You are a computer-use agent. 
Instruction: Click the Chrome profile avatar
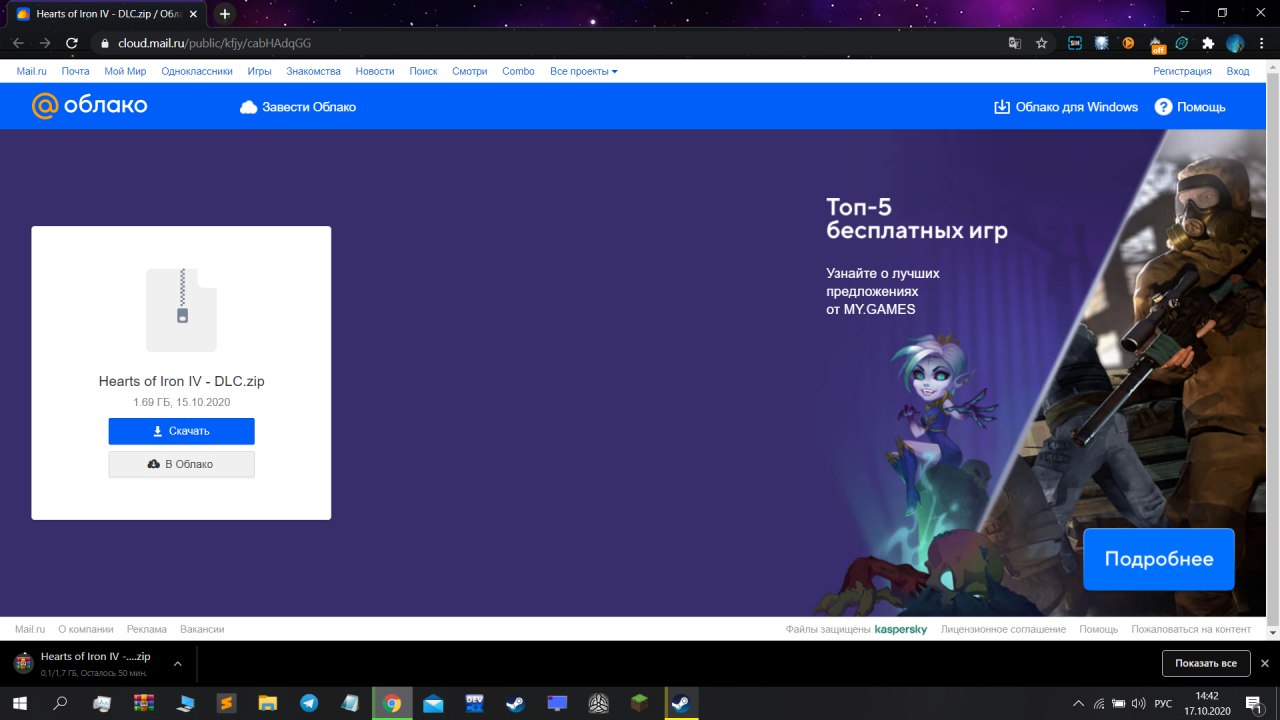point(1235,43)
